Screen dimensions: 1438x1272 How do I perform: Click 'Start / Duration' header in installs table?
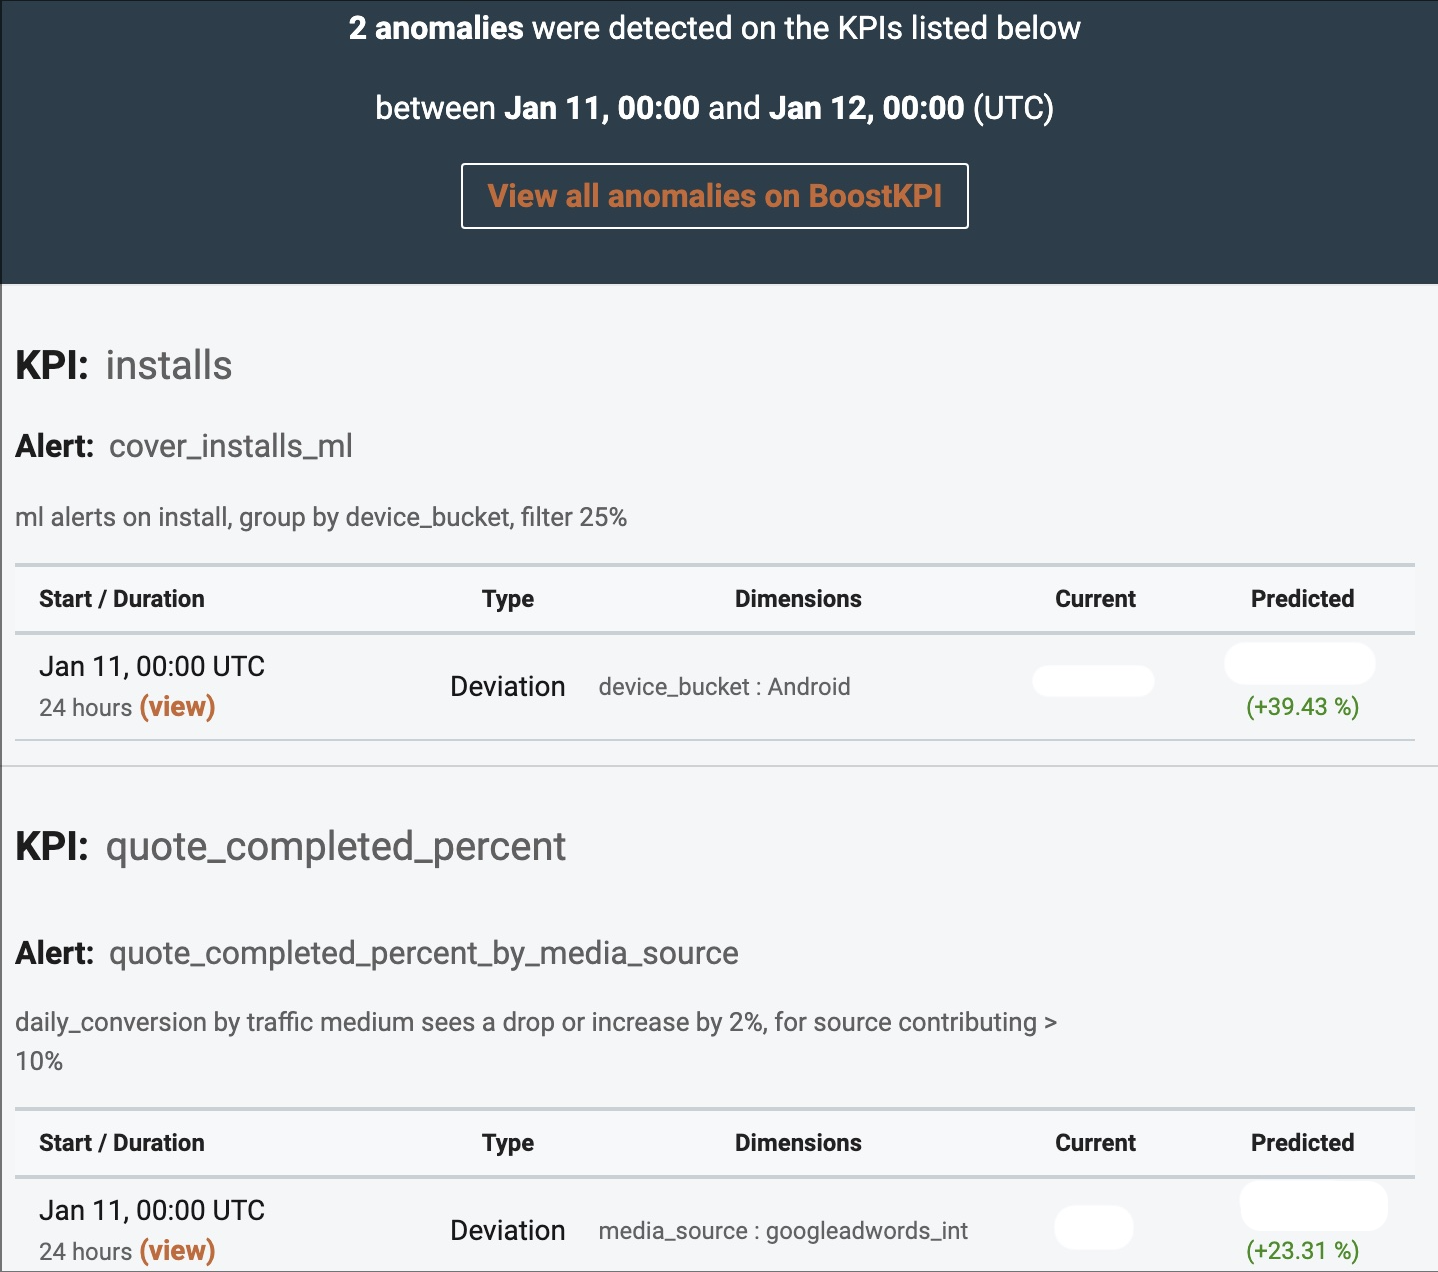pyautogui.click(x=122, y=599)
